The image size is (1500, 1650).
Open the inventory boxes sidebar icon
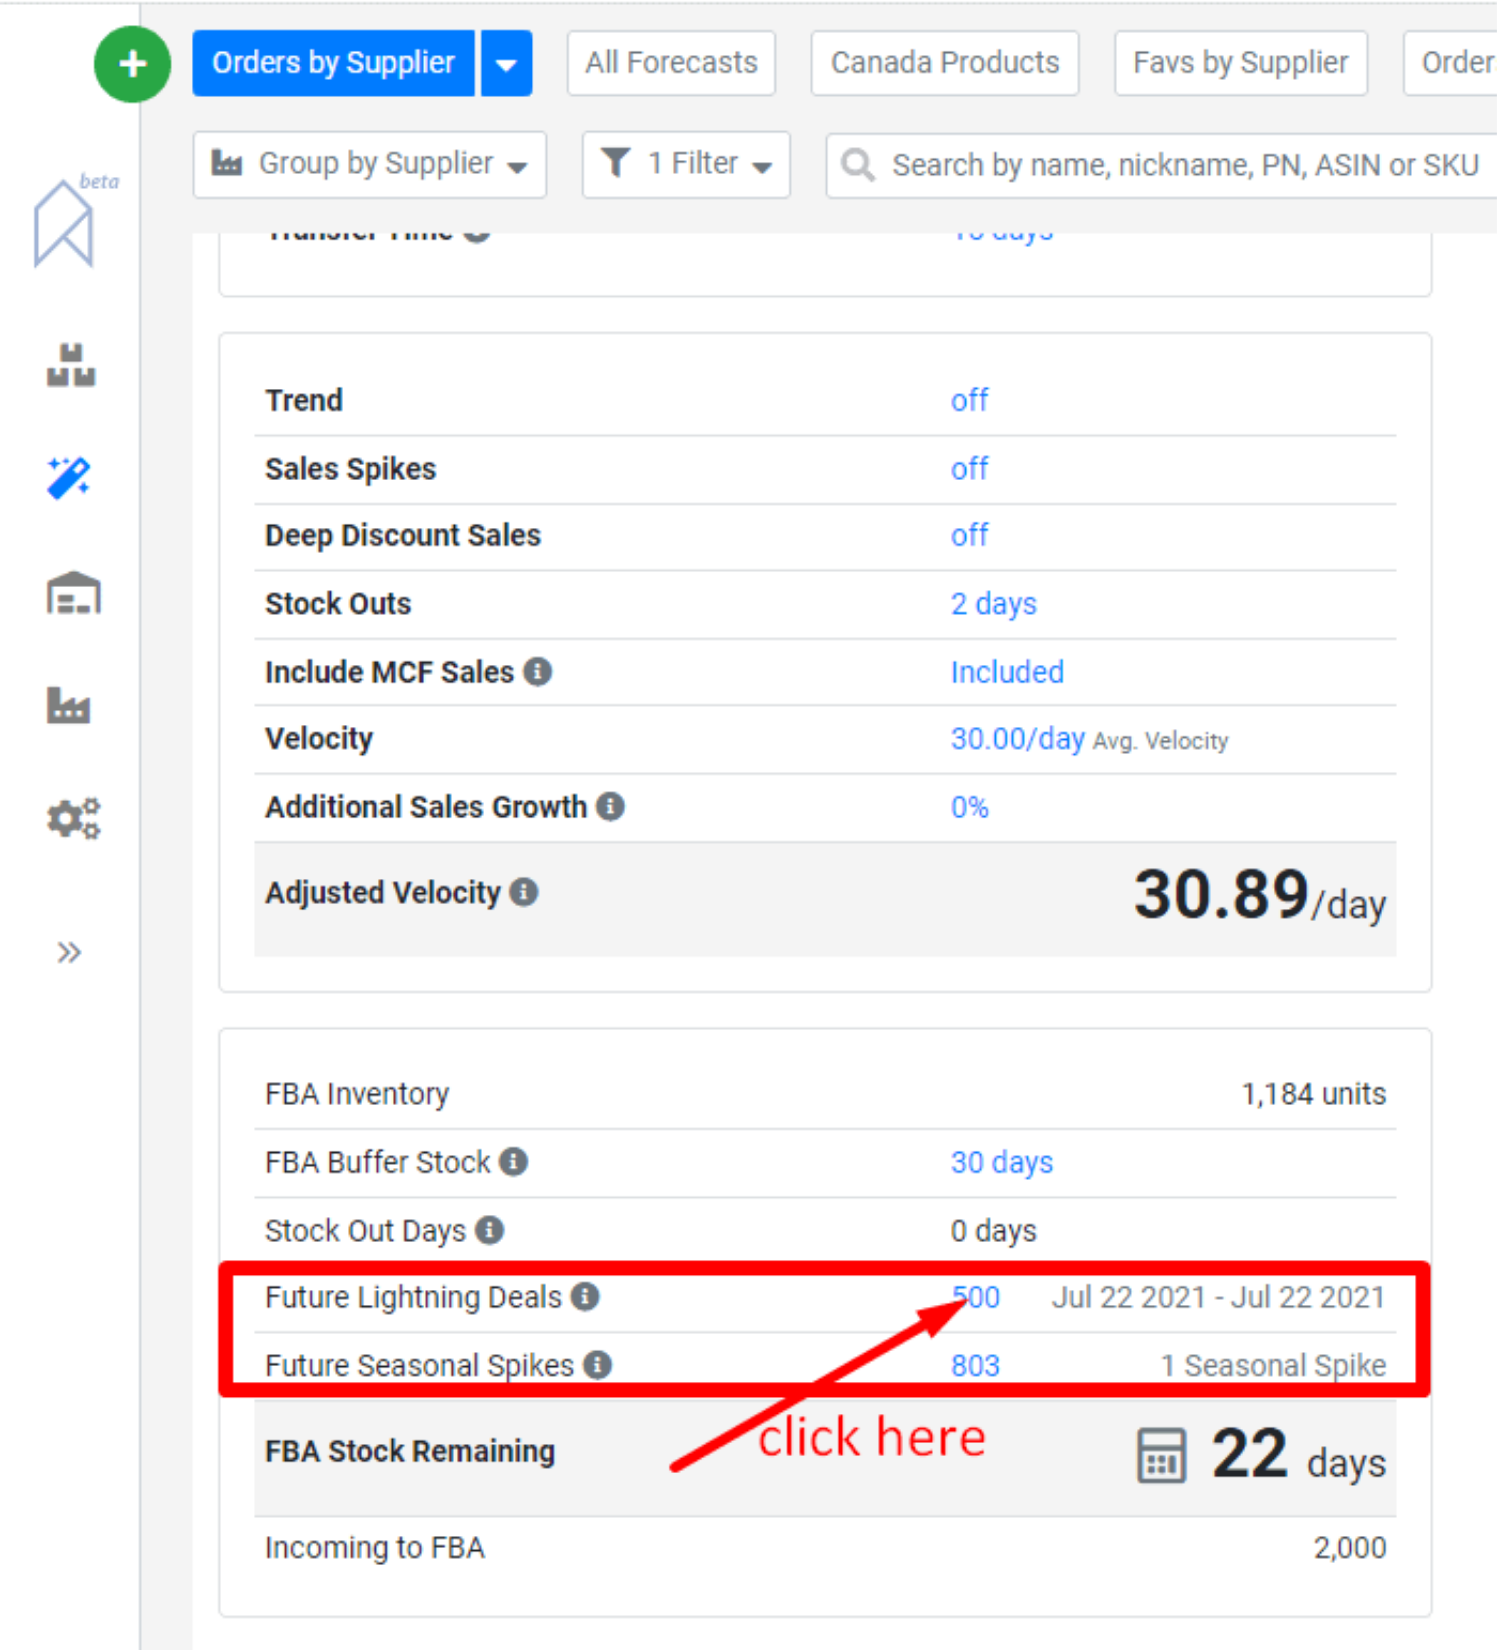pyautogui.click(x=71, y=365)
